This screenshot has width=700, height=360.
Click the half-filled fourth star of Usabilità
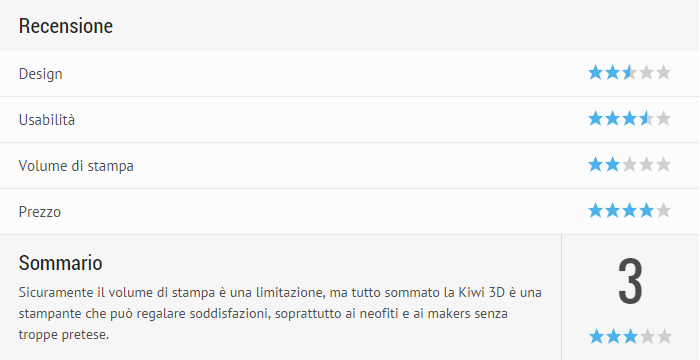(646, 119)
